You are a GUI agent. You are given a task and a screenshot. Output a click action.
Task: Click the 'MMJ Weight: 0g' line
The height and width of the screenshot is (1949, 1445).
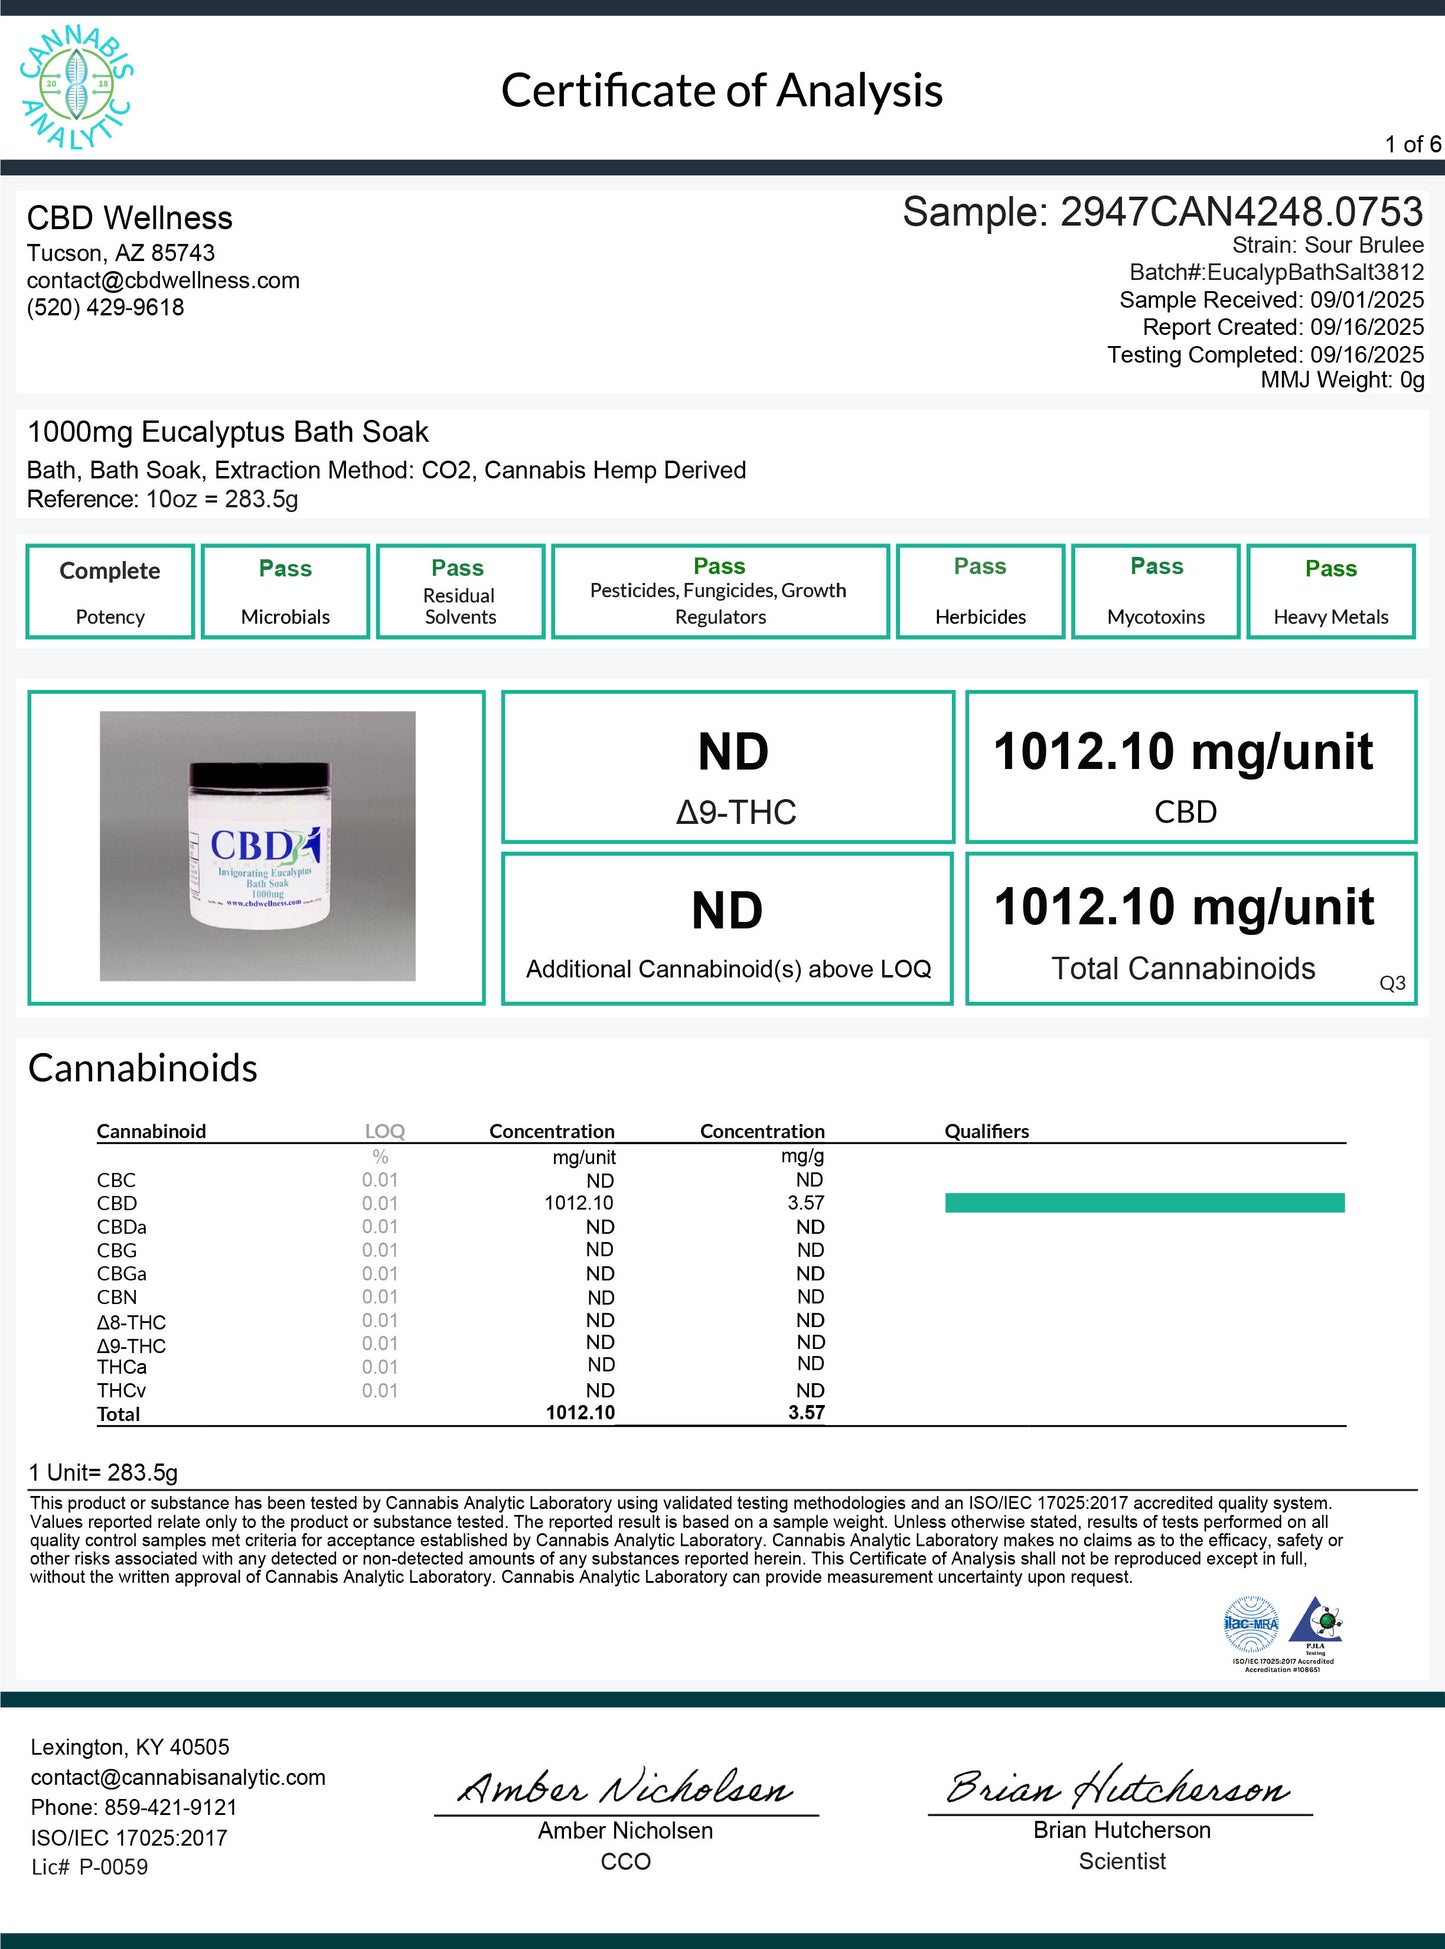[1342, 380]
